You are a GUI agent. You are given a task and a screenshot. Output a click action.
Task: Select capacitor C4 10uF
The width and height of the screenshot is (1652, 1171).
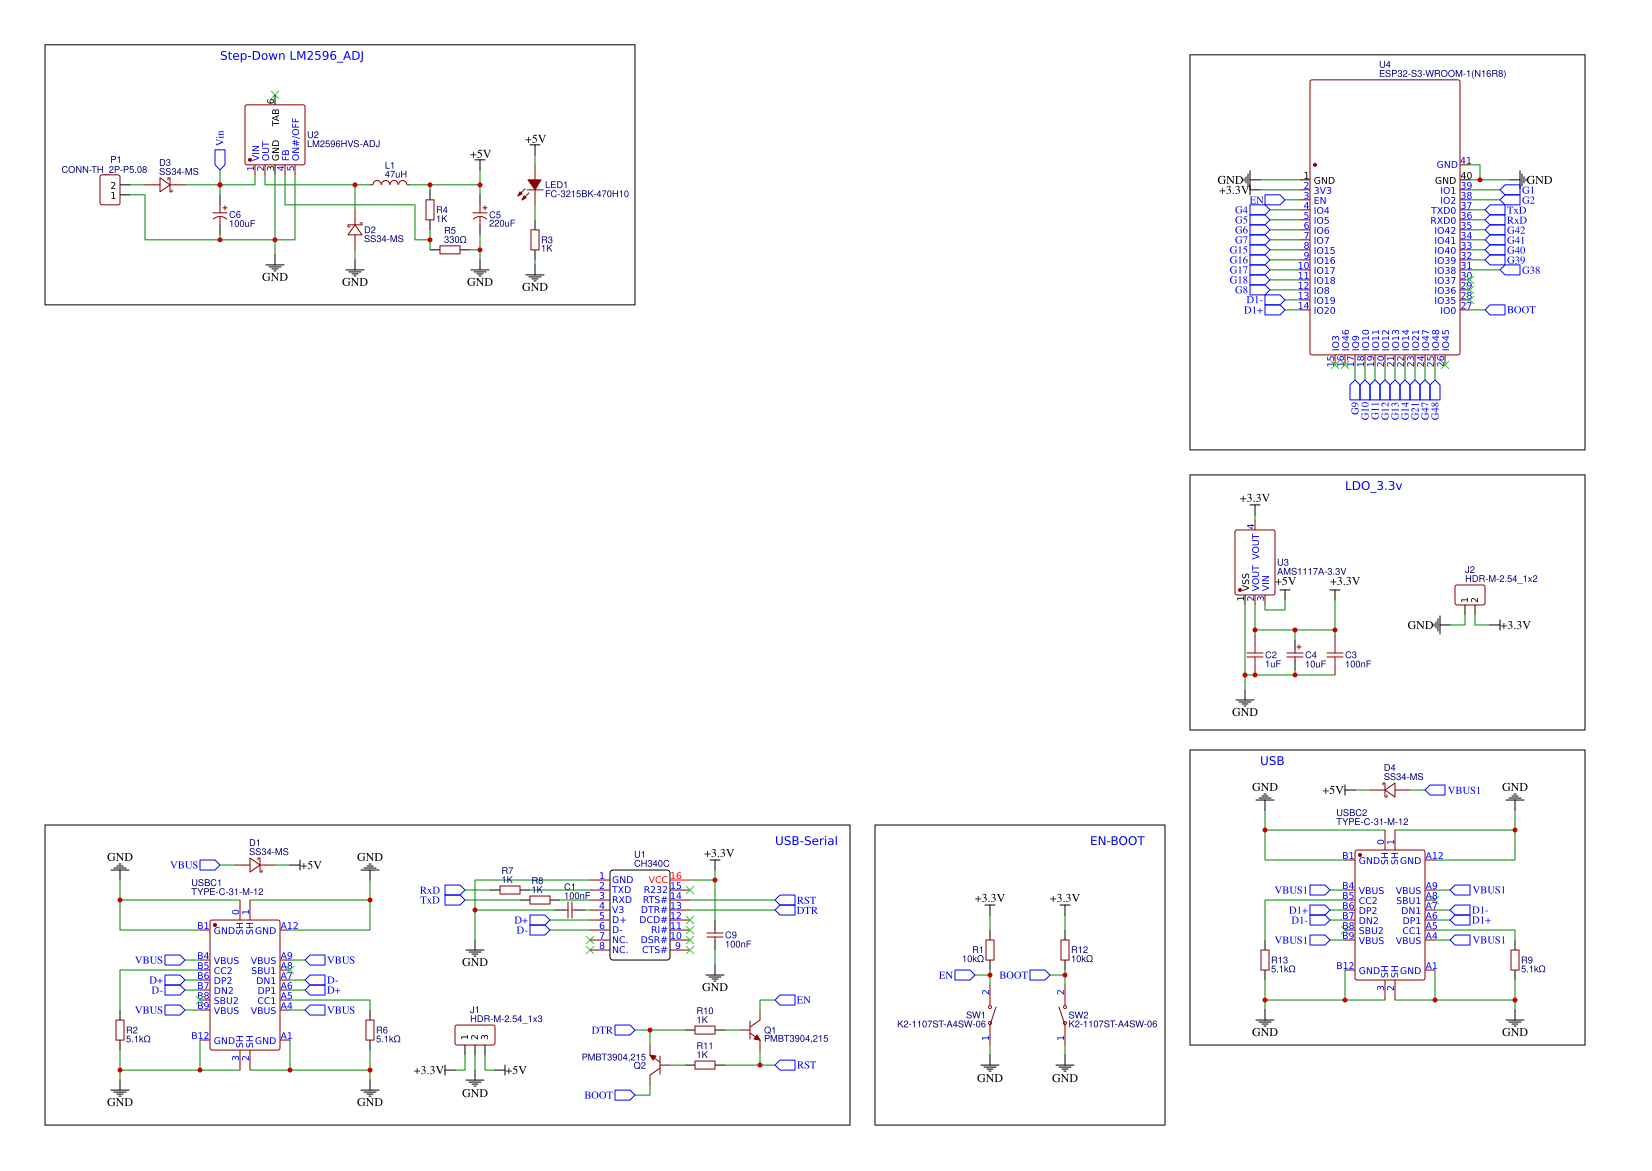pos(1295,655)
